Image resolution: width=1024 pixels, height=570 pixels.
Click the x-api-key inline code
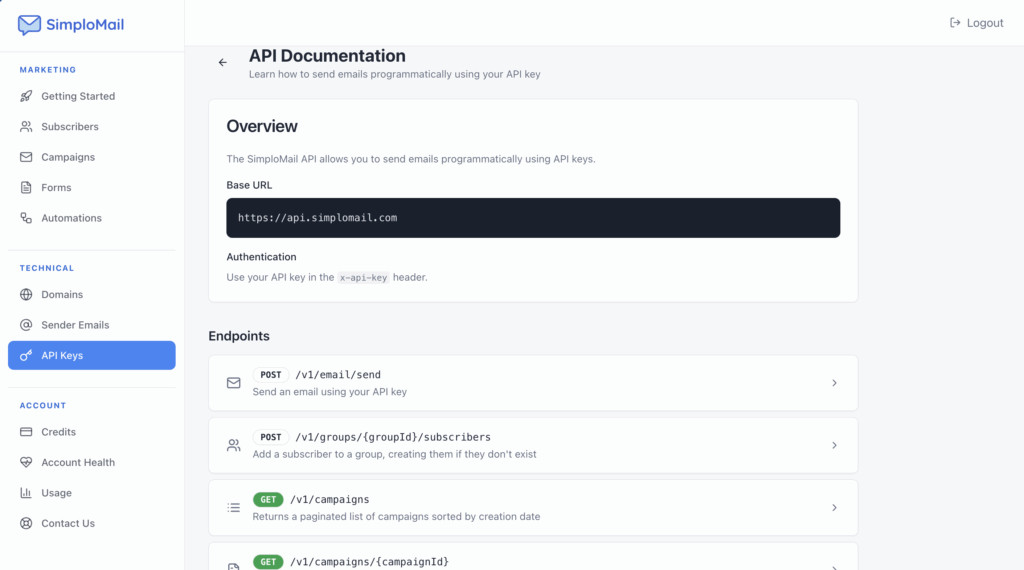[x=363, y=277]
